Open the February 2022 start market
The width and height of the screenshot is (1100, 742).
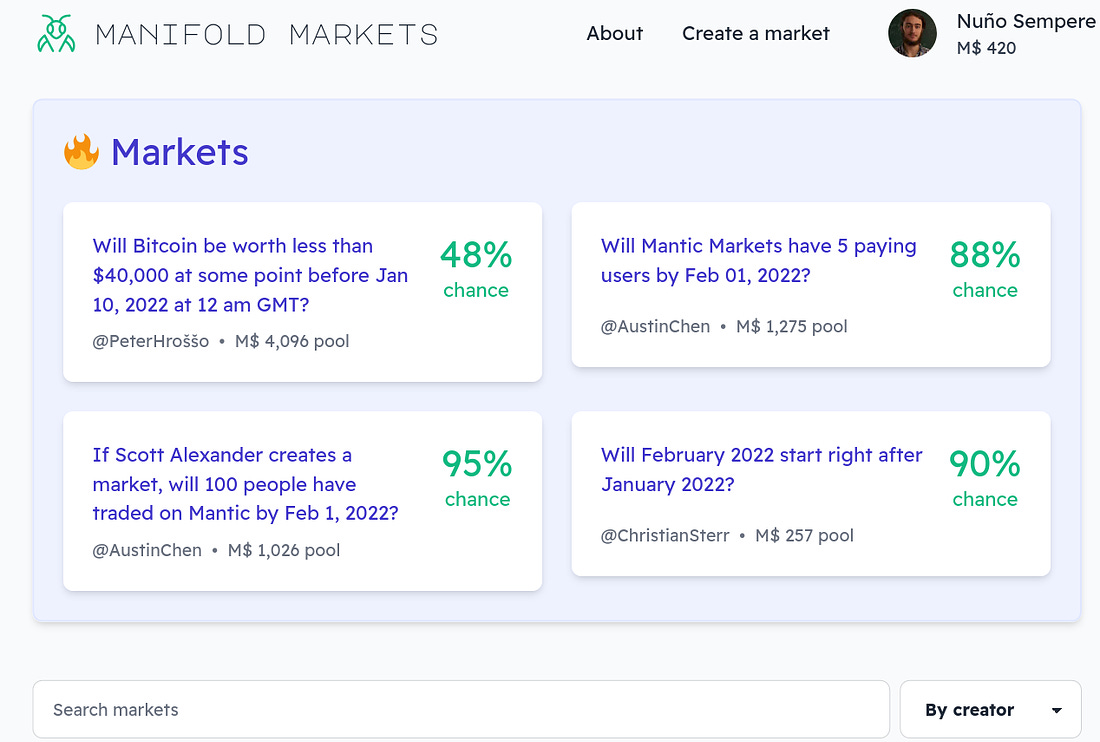pyautogui.click(x=761, y=469)
